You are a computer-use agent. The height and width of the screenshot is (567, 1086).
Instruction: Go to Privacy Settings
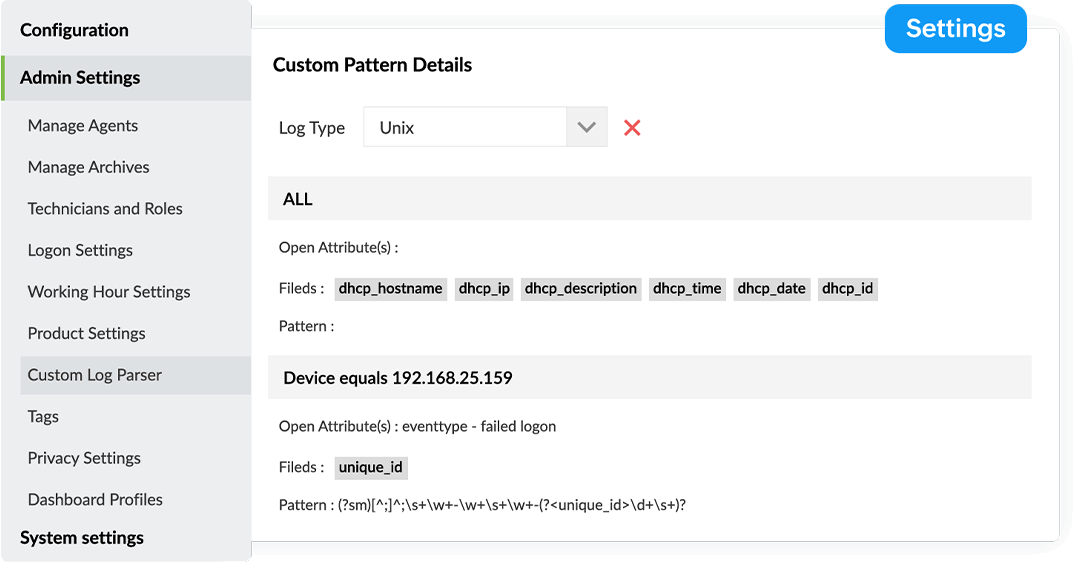coord(84,458)
